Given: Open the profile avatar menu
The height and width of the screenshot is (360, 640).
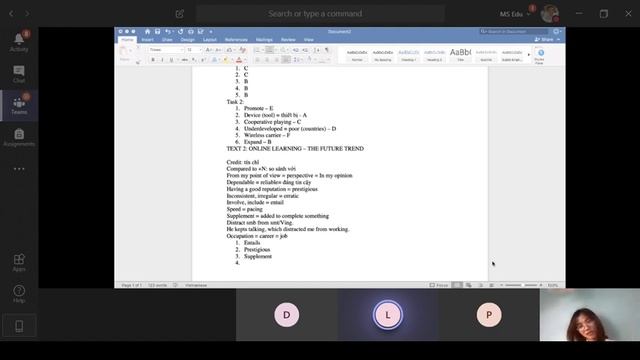Looking at the screenshot, I should tap(549, 13).
